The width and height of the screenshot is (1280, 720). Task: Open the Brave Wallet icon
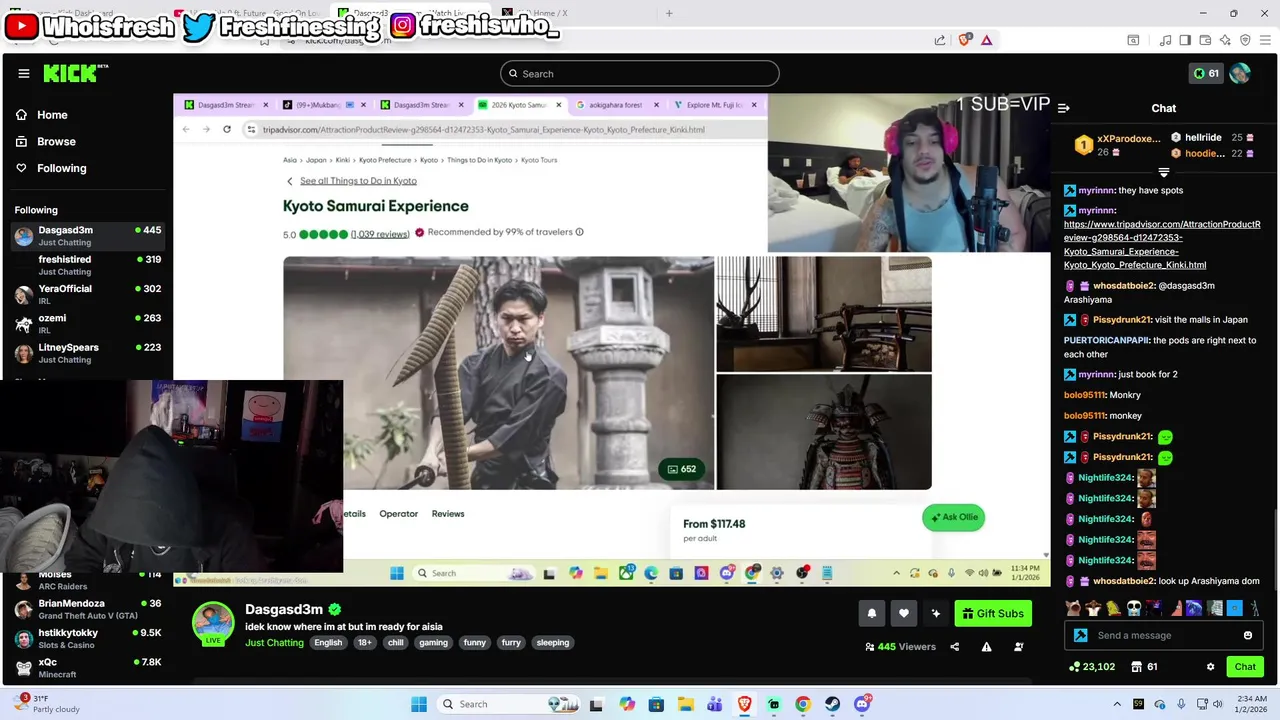click(x=1205, y=40)
